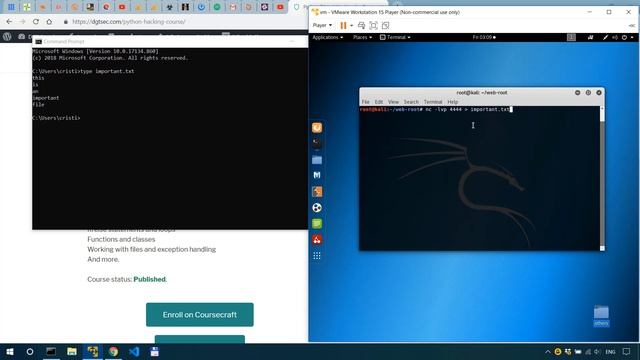The height and width of the screenshot is (360, 640).
Task: Switch to blue power-icon tab in Chrome
Action: 201,7
